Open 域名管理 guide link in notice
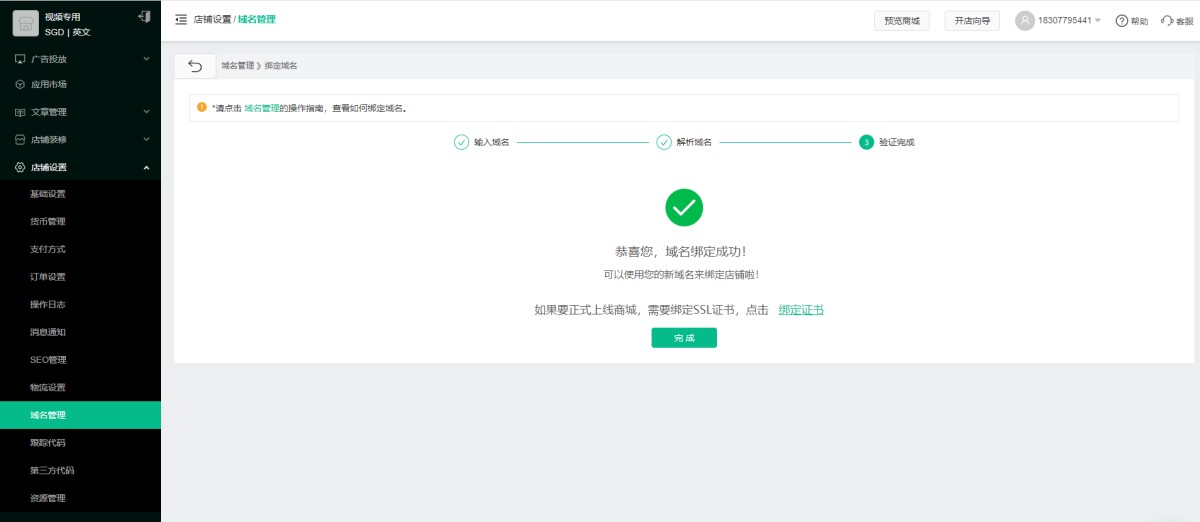The height and width of the screenshot is (522, 1200). tap(262, 107)
